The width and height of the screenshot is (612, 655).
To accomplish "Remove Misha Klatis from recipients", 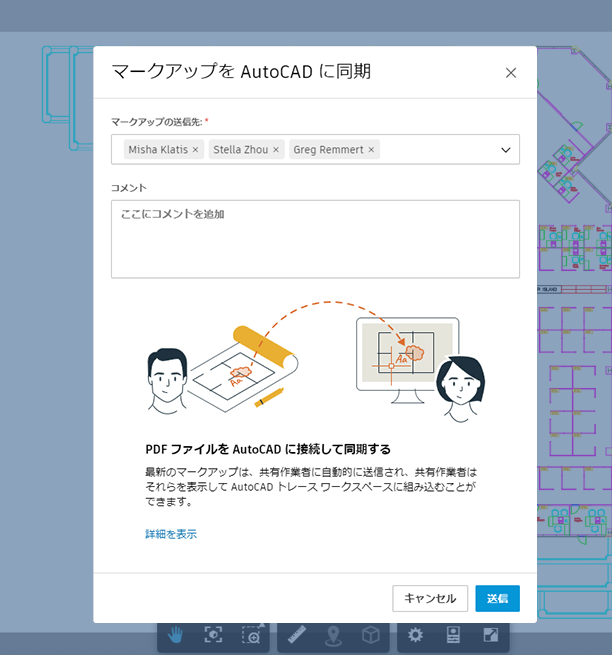I will point(195,150).
